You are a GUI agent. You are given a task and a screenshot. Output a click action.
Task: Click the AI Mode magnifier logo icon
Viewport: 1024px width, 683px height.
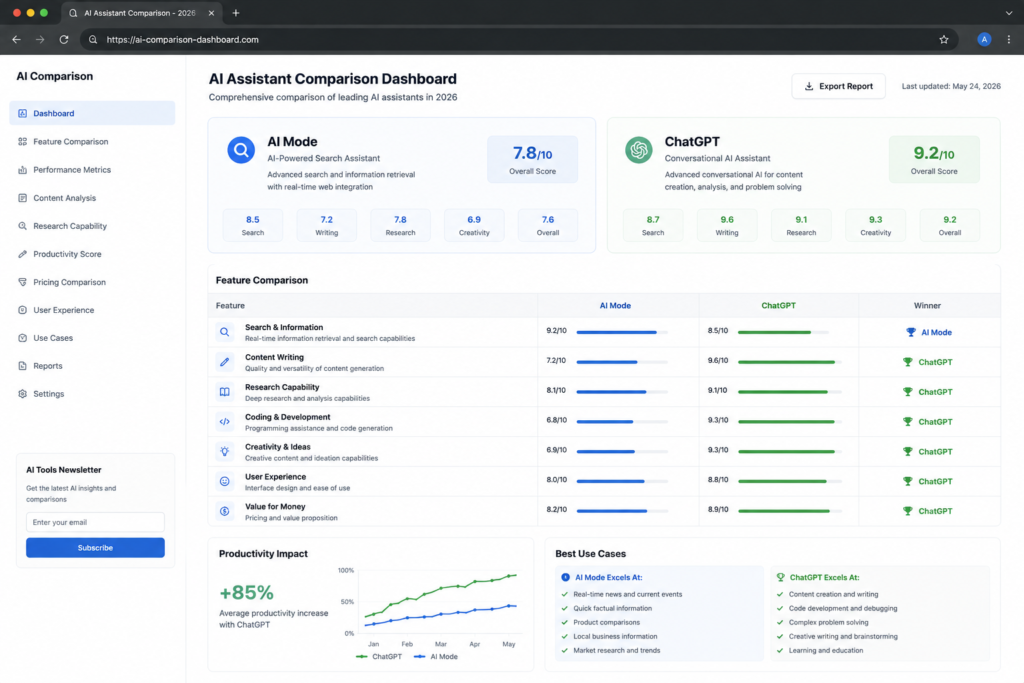tap(241, 150)
